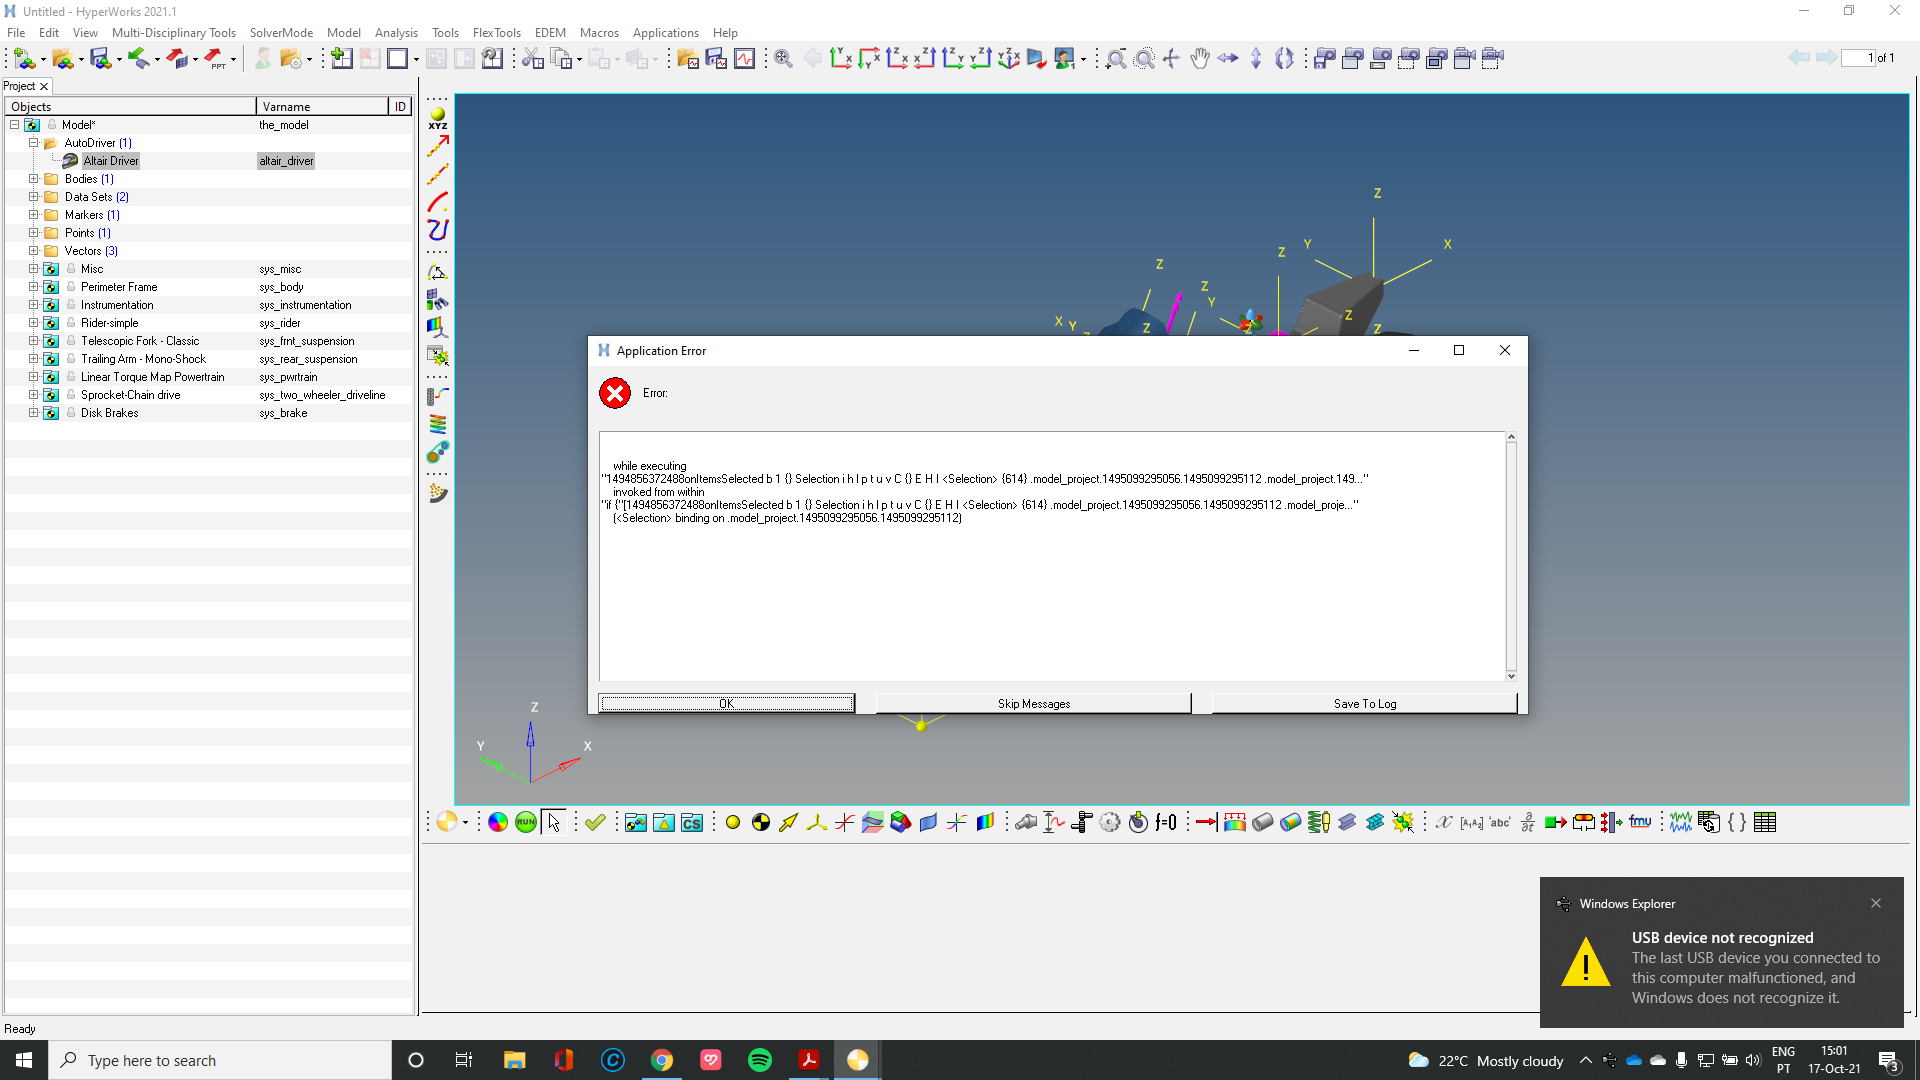The width and height of the screenshot is (1920, 1080).
Task: Toggle the lock icon beside Model
Action: click(x=52, y=125)
